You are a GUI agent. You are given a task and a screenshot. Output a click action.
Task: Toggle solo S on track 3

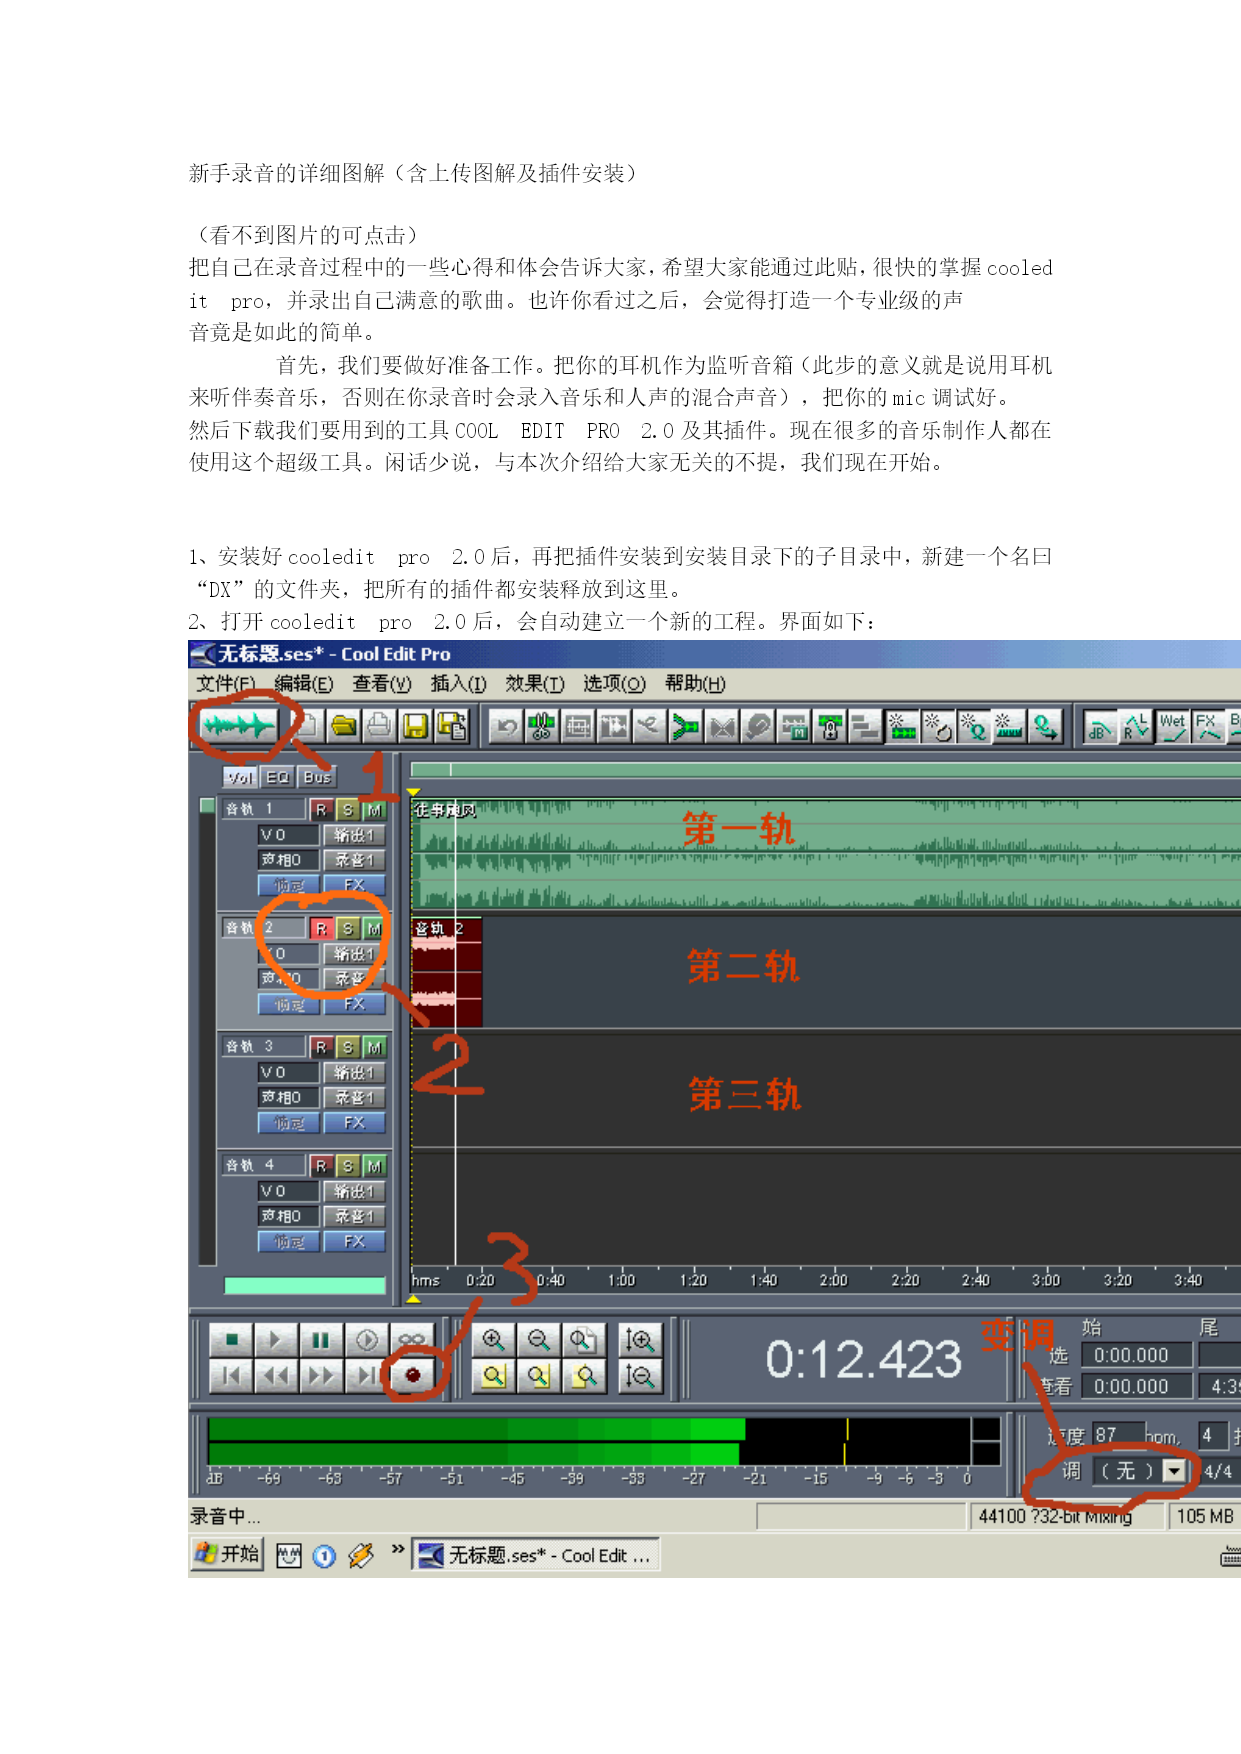tap(347, 1047)
